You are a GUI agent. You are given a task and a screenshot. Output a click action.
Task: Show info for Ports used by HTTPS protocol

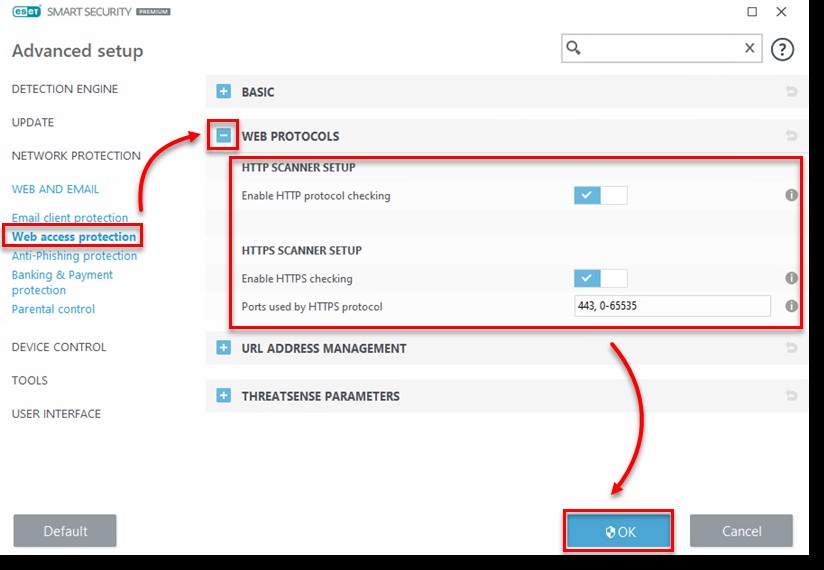click(791, 306)
